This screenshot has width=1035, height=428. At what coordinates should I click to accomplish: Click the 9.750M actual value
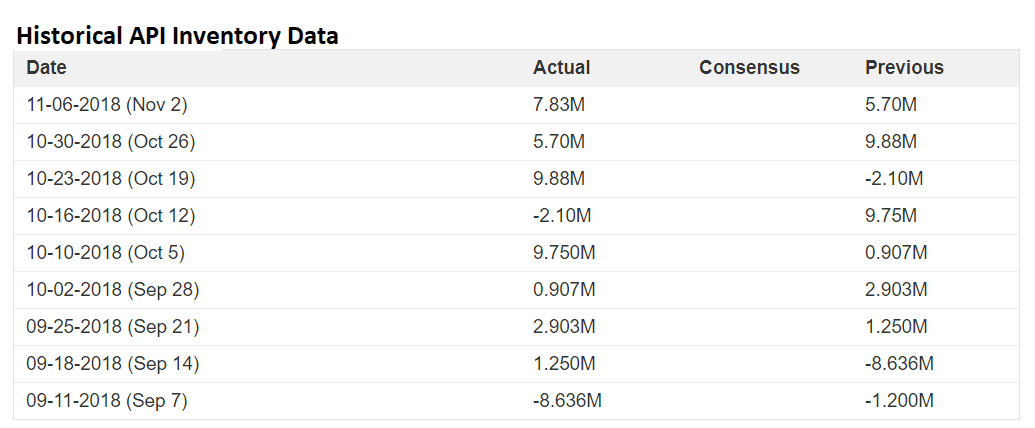565,253
